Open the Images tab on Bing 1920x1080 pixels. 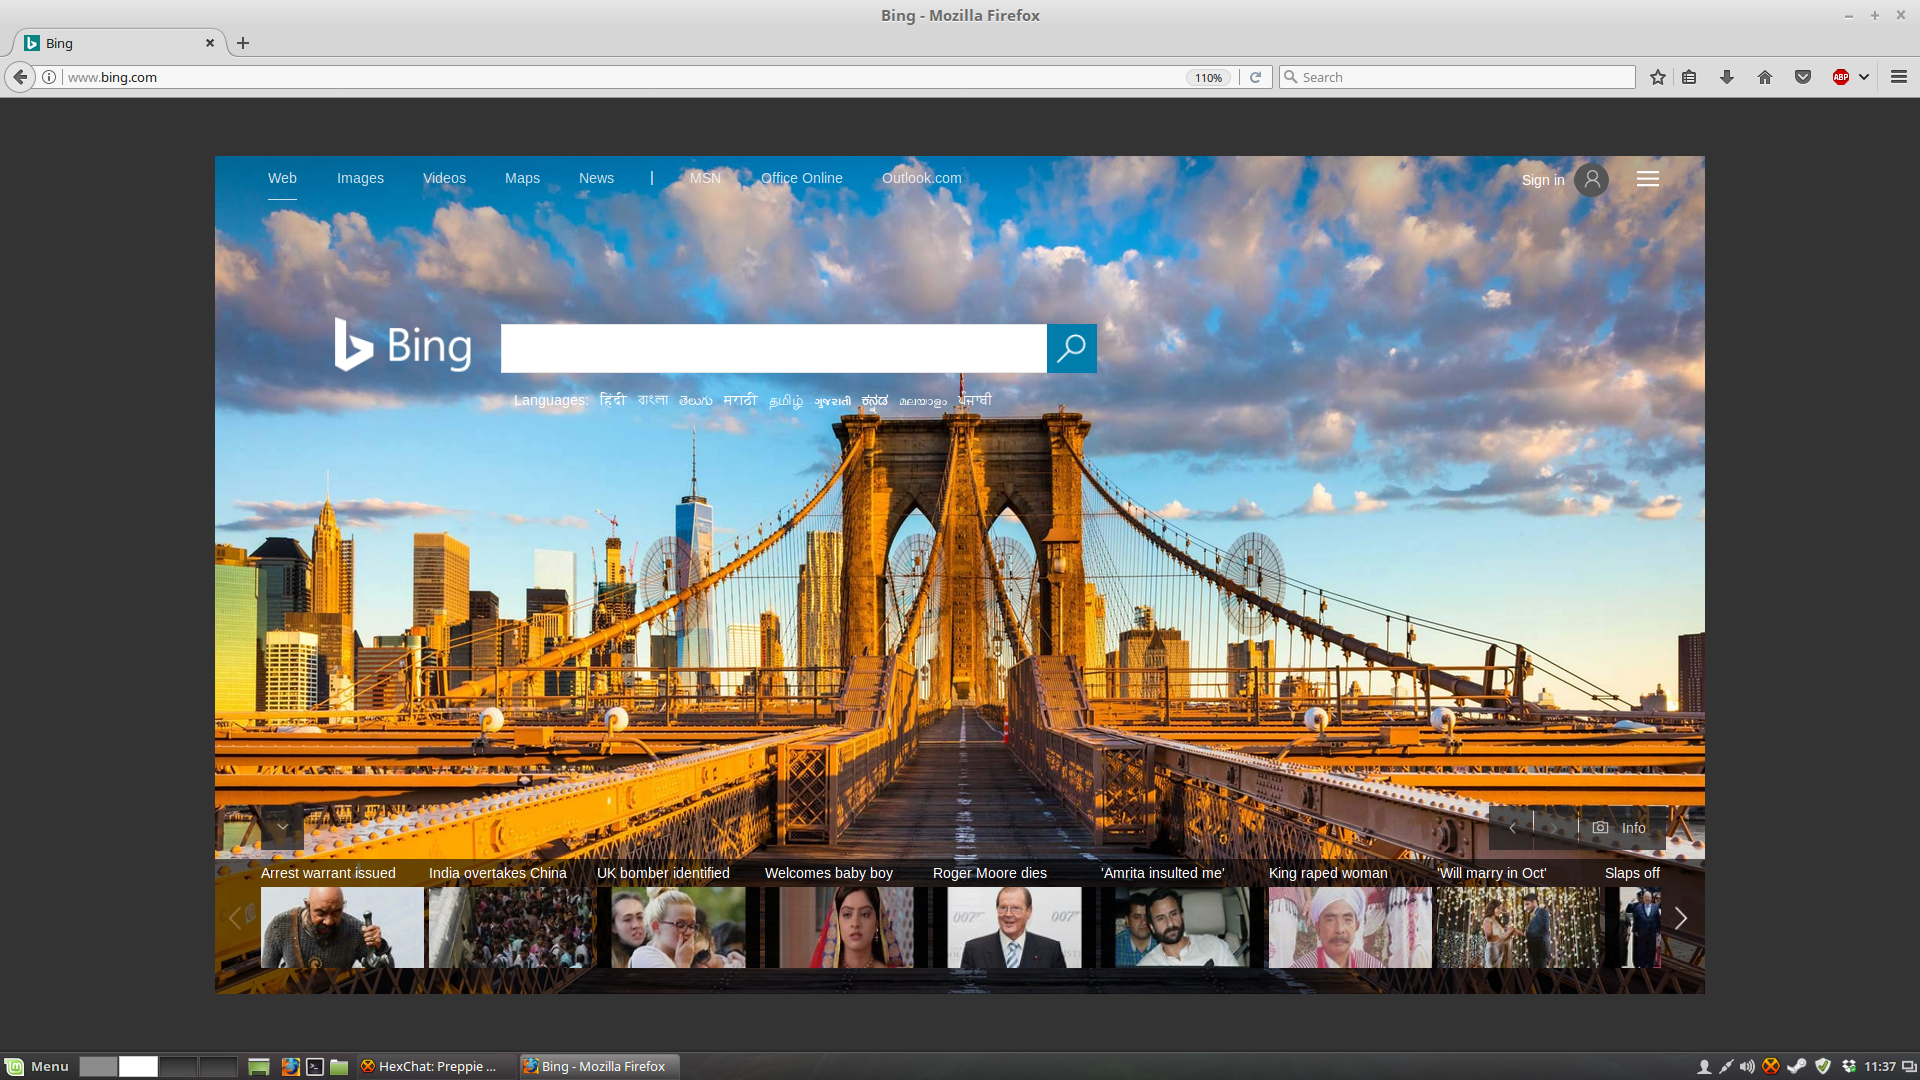[360, 178]
